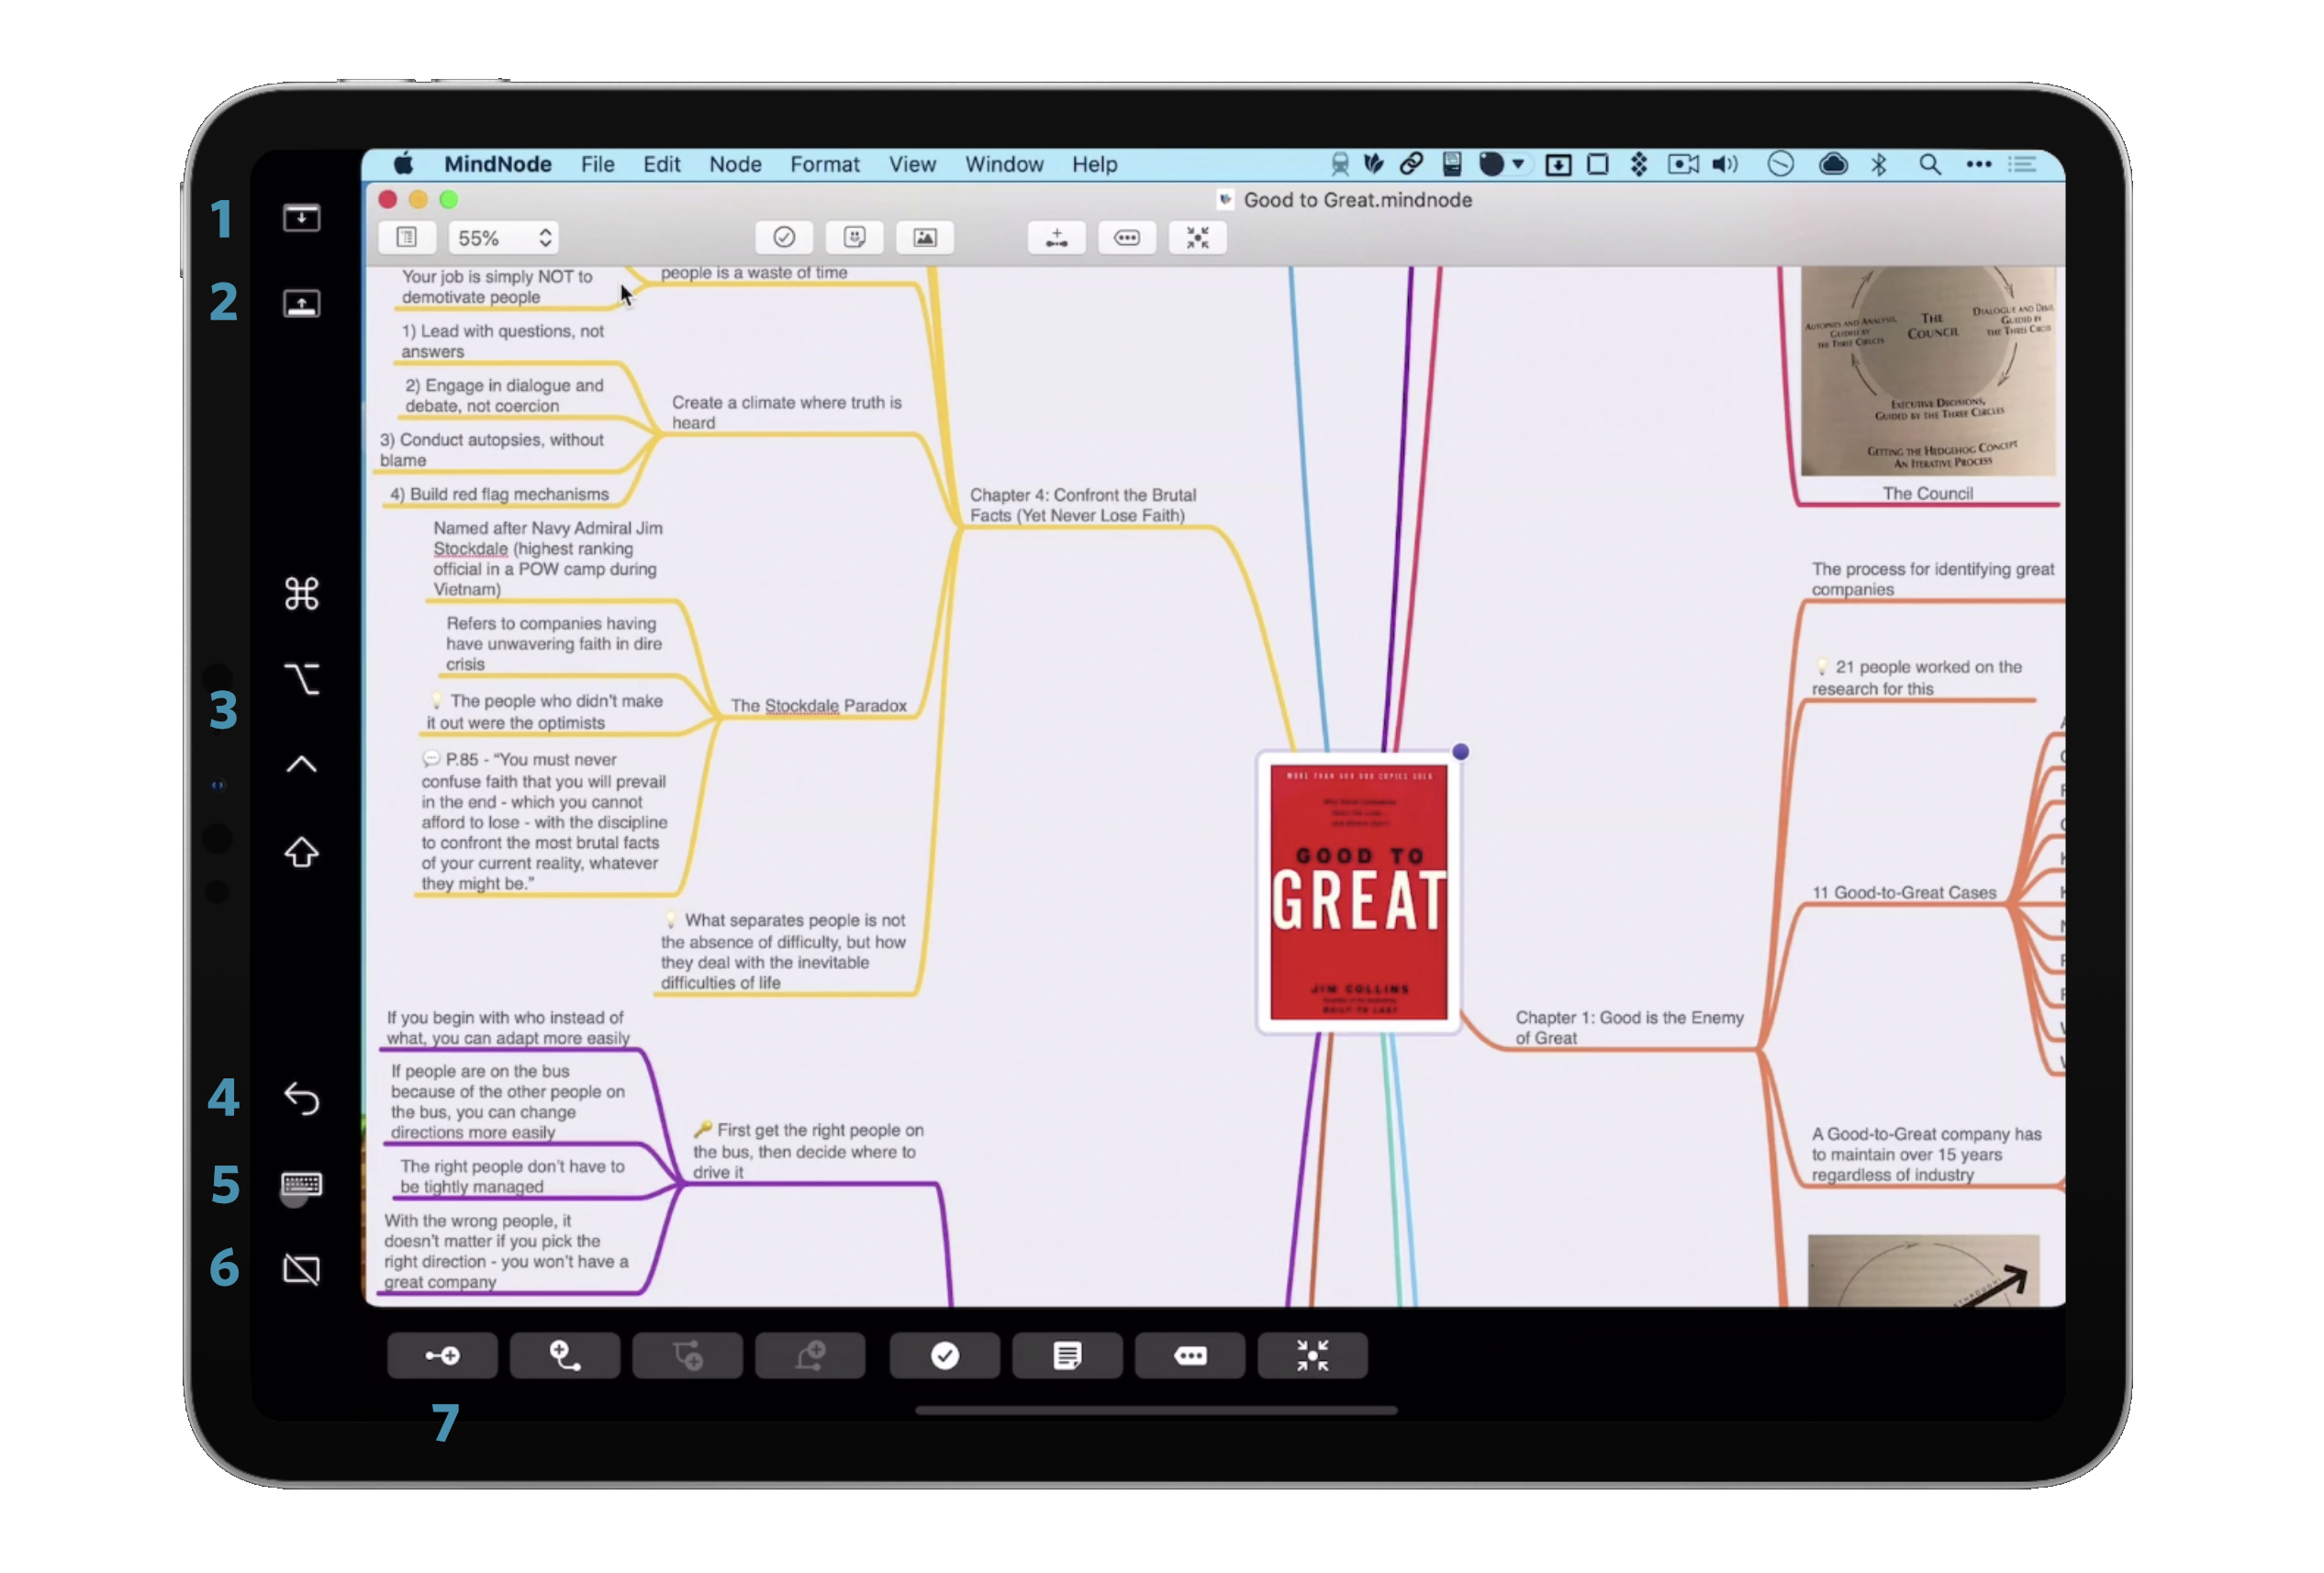Open the Help menu
The width and height of the screenshot is (2324, 1573).
[x=1095, y=164]
